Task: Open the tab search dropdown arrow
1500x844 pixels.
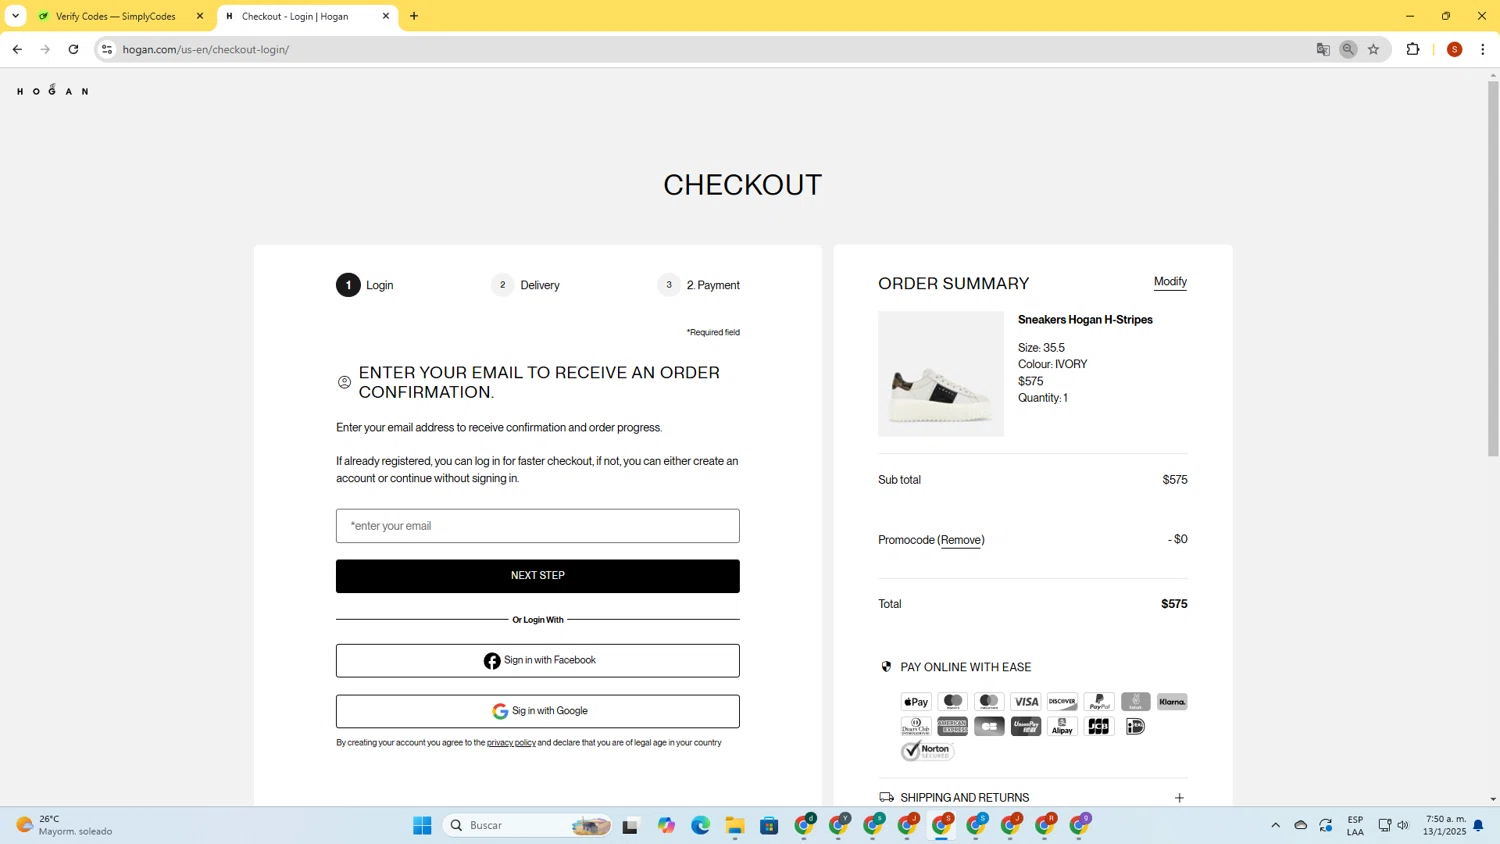Action: 15,16
